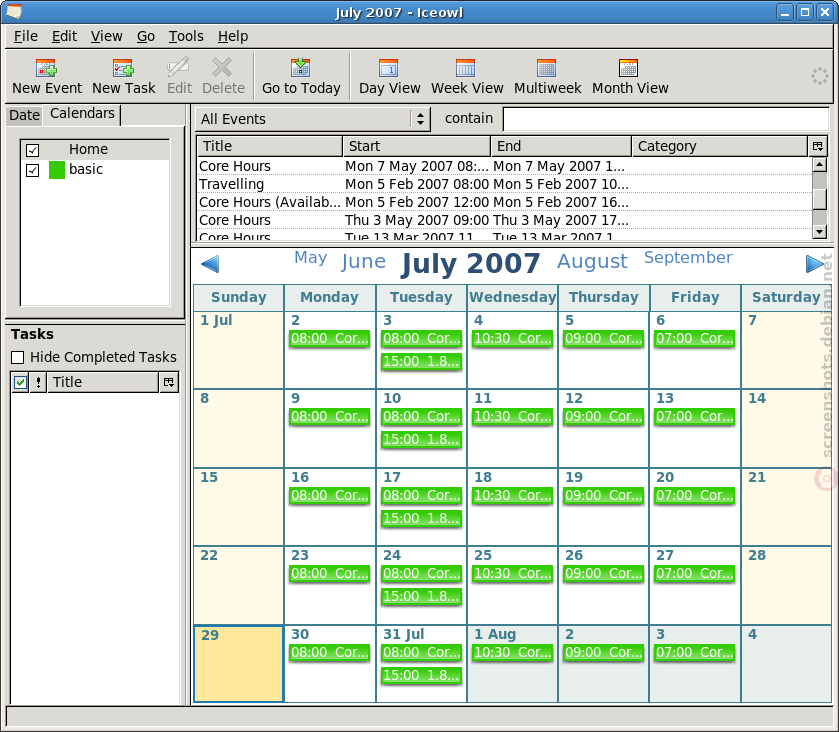Select the 08:00 event on July 2

(330, 339)
